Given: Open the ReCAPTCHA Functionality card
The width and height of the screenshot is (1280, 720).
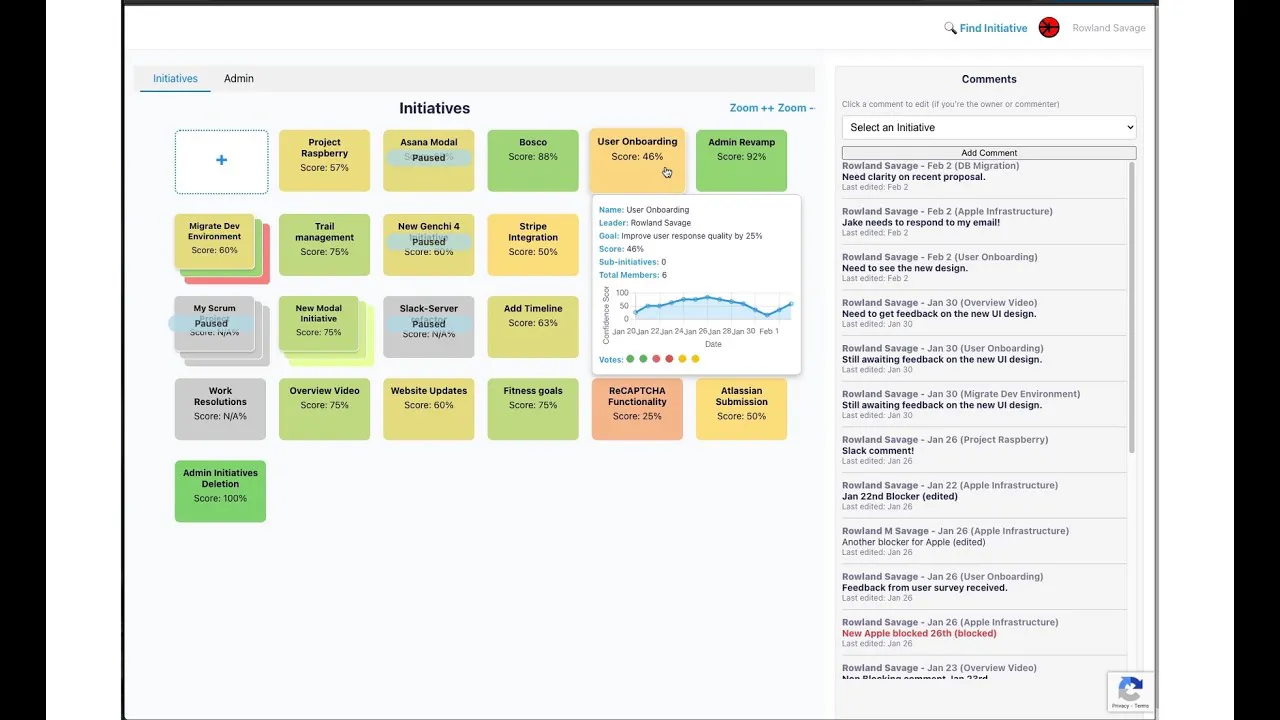Looking at the screenshot, I should pyautogui.click(x=637, y=408).
